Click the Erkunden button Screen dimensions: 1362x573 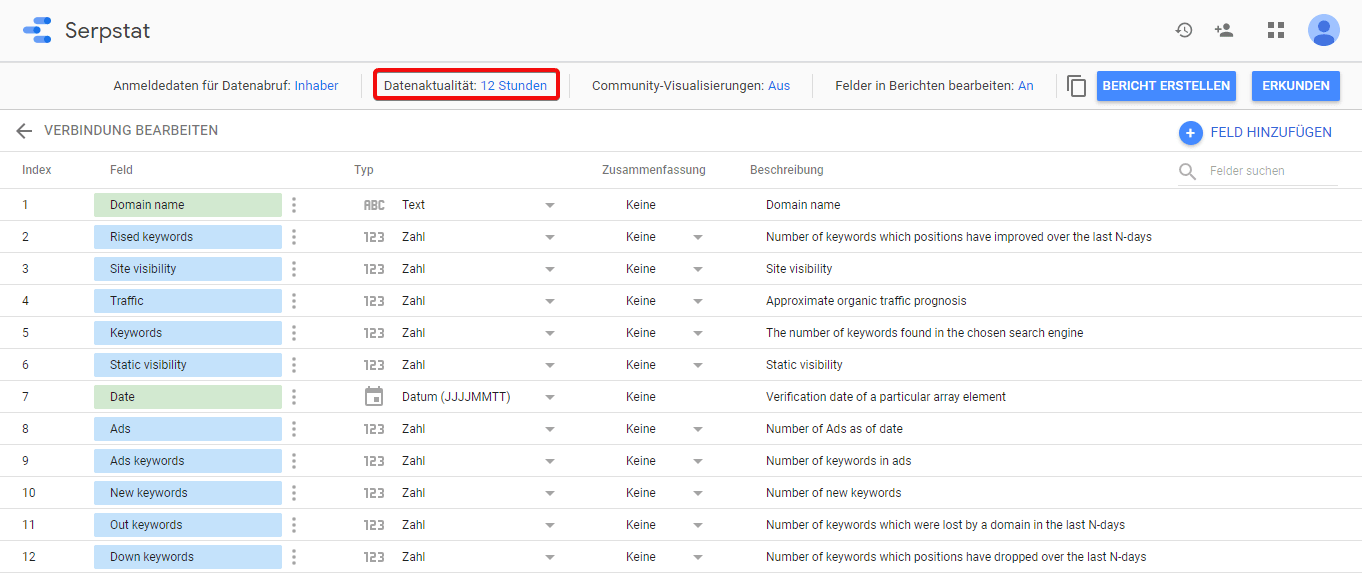point(1296,86)
